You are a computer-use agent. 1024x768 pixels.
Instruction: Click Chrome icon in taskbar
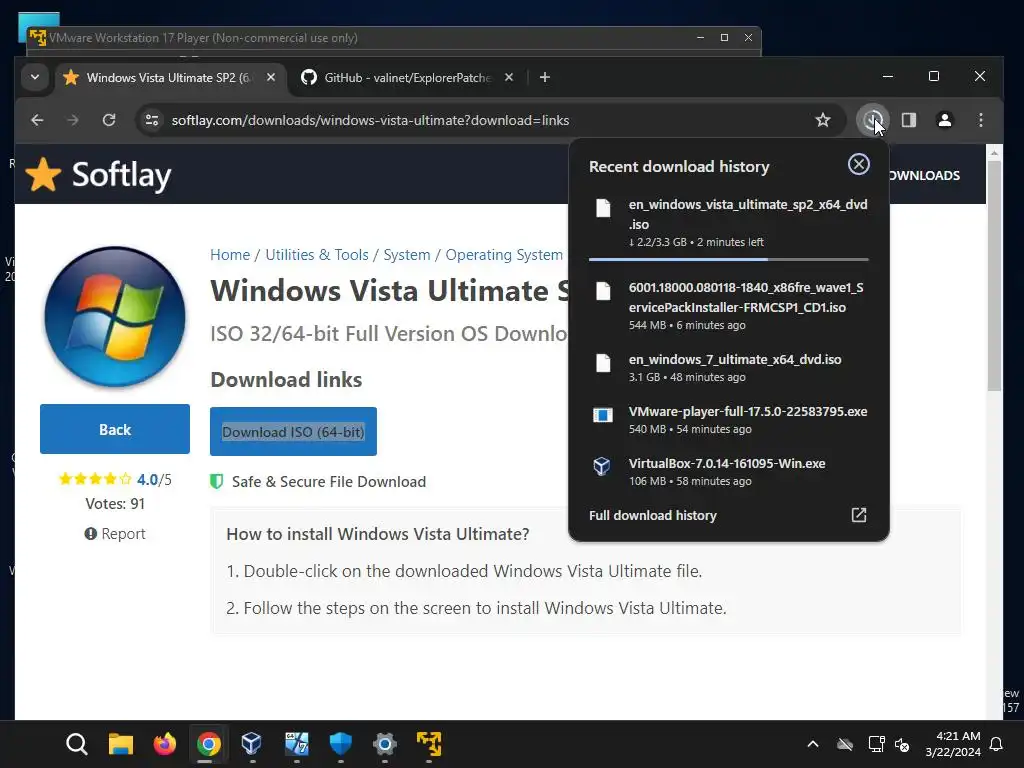(x=208, y=744)
